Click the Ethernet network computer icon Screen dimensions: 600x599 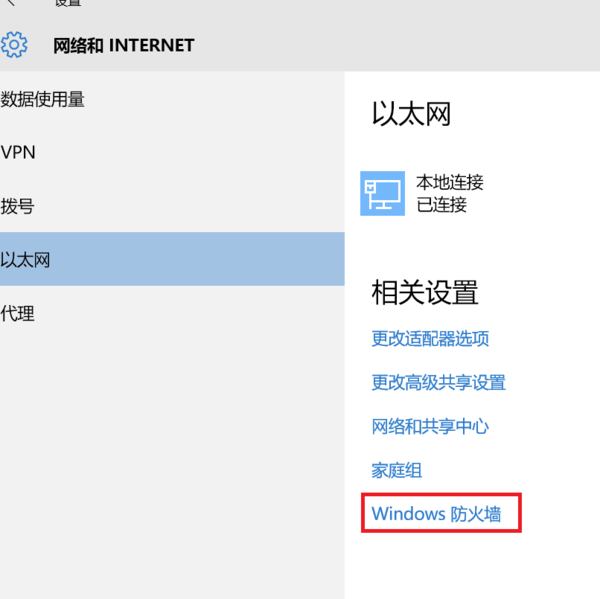382,194
